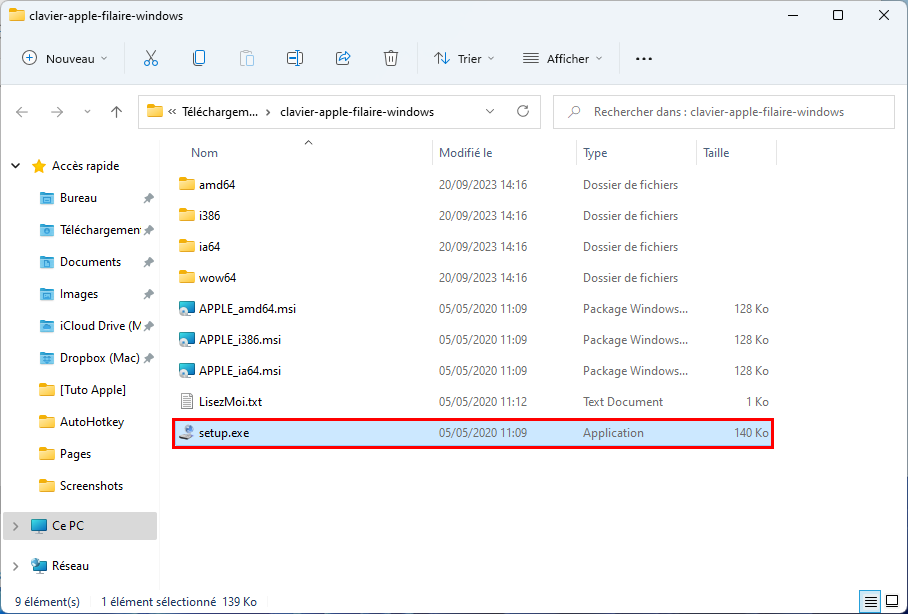Click the i386 folder icon
908x614 pixels.
[186, 215]
